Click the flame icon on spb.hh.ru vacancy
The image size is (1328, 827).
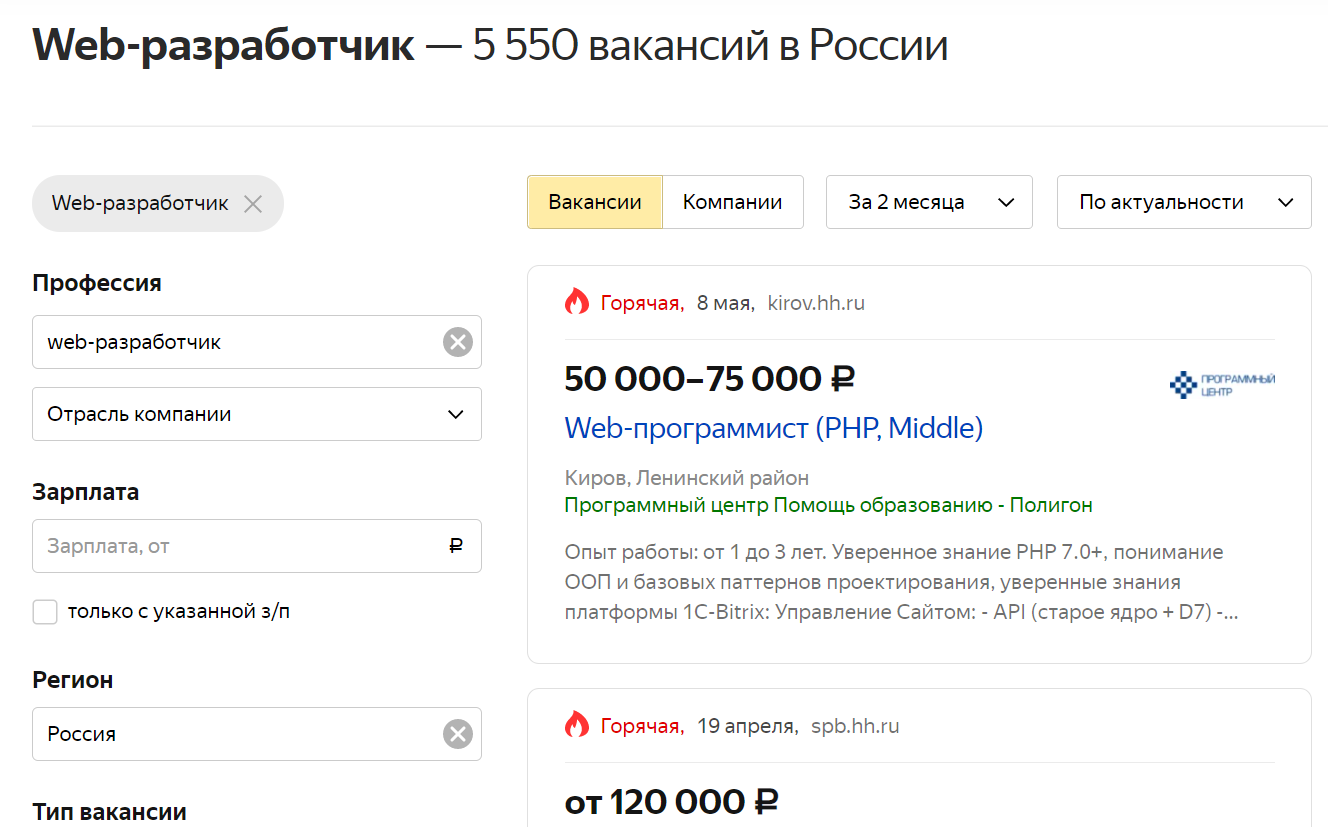(577, 725)
